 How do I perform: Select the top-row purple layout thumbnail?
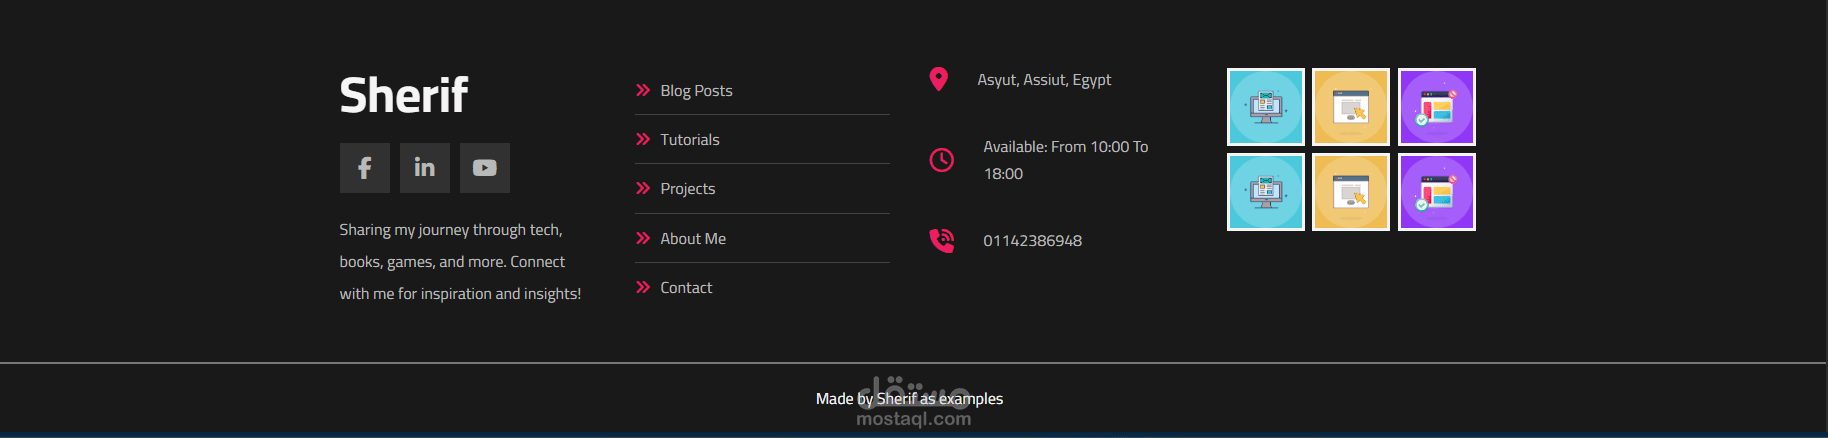coord(1437,107)
